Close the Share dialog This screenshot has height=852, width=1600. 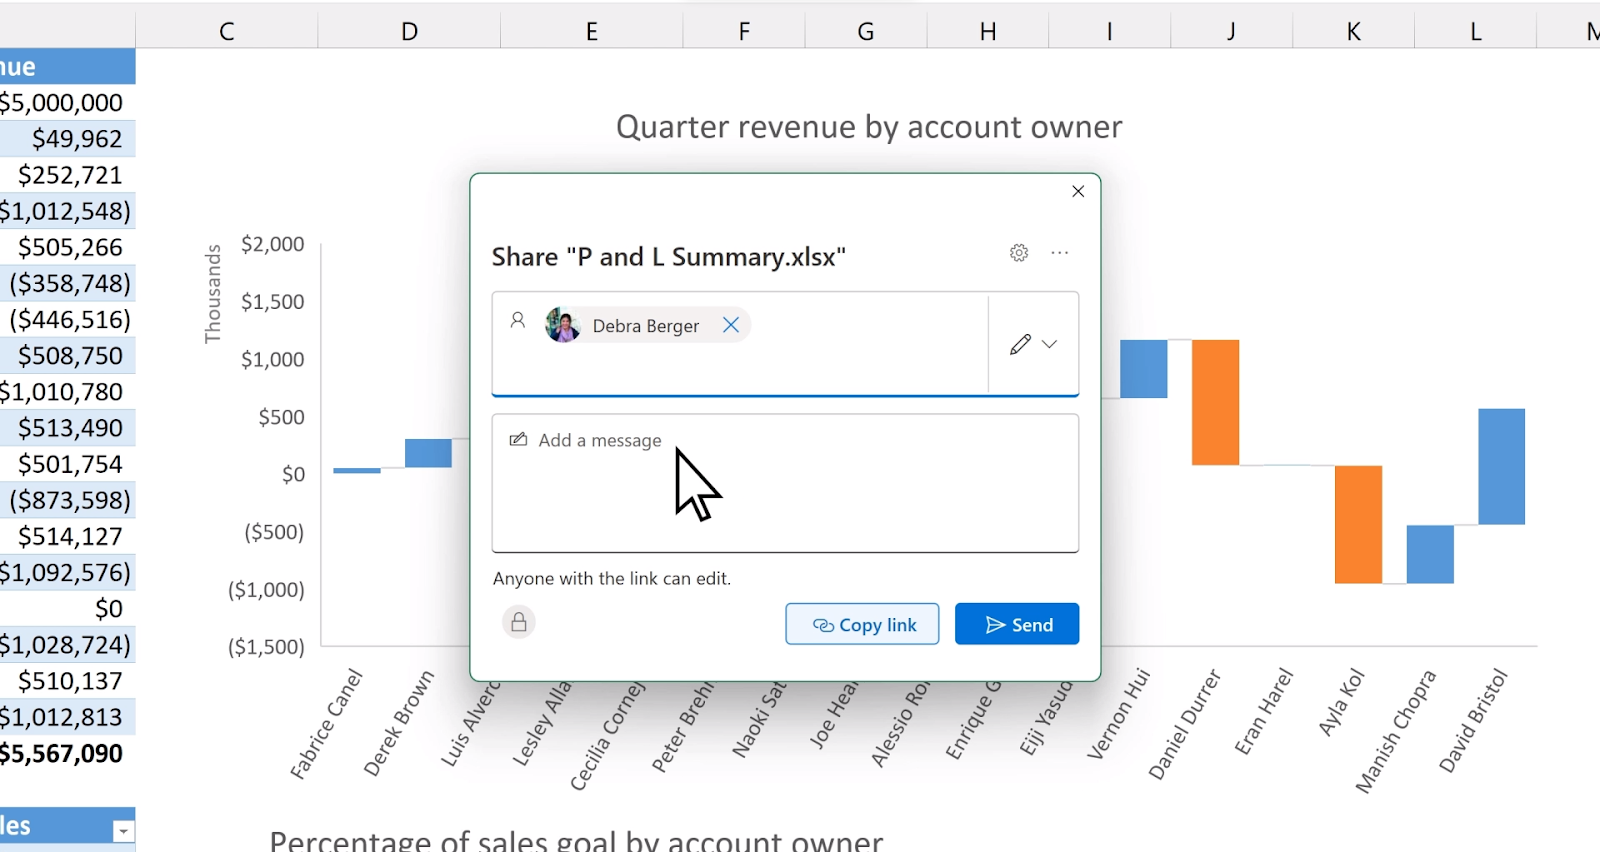(x=1078, y=191)
